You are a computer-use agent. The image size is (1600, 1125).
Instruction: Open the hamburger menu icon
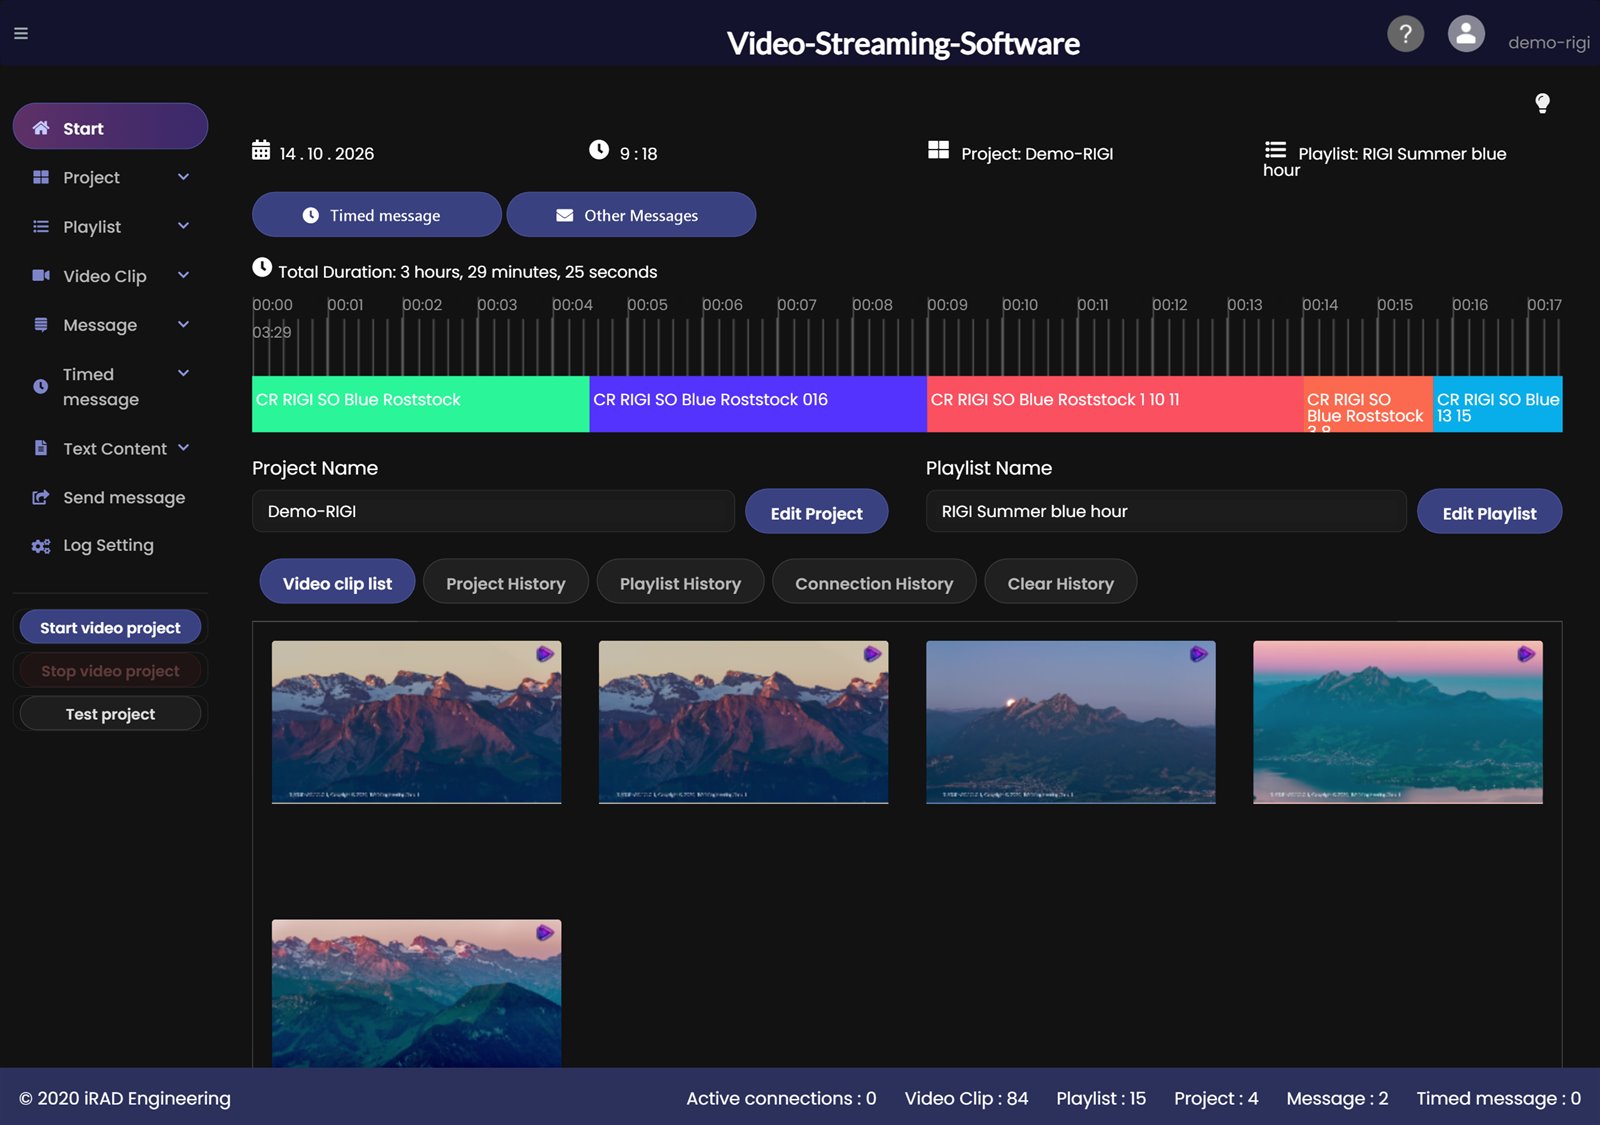(21, 33)
